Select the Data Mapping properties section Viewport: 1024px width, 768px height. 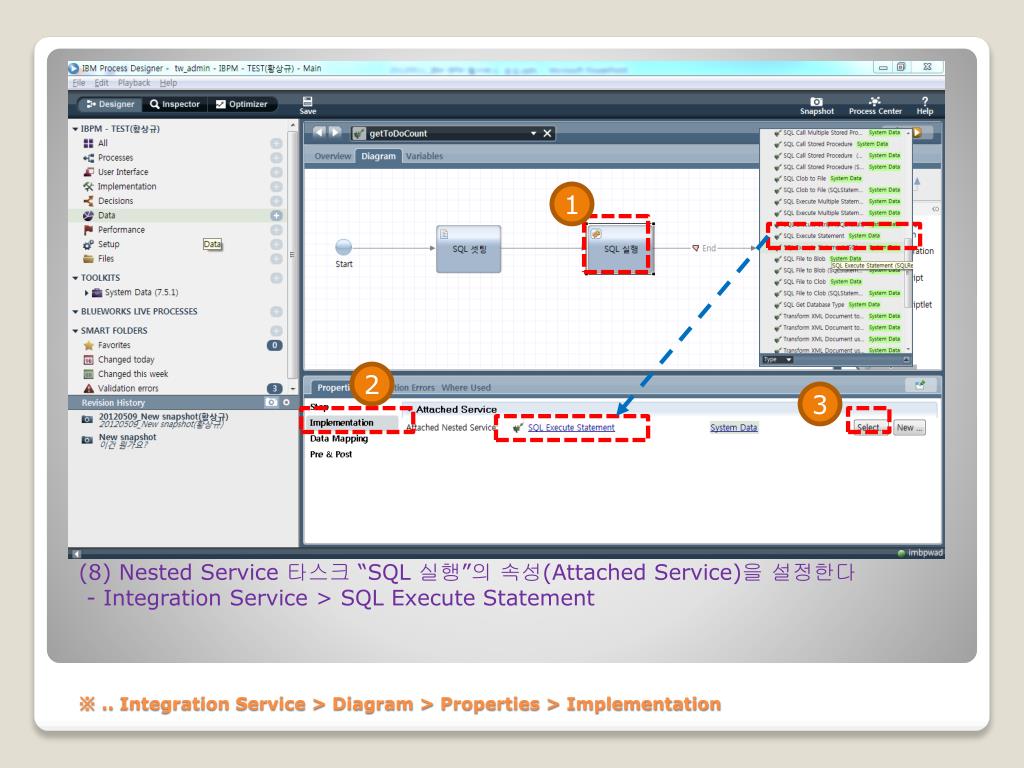(x=339, y=438)
